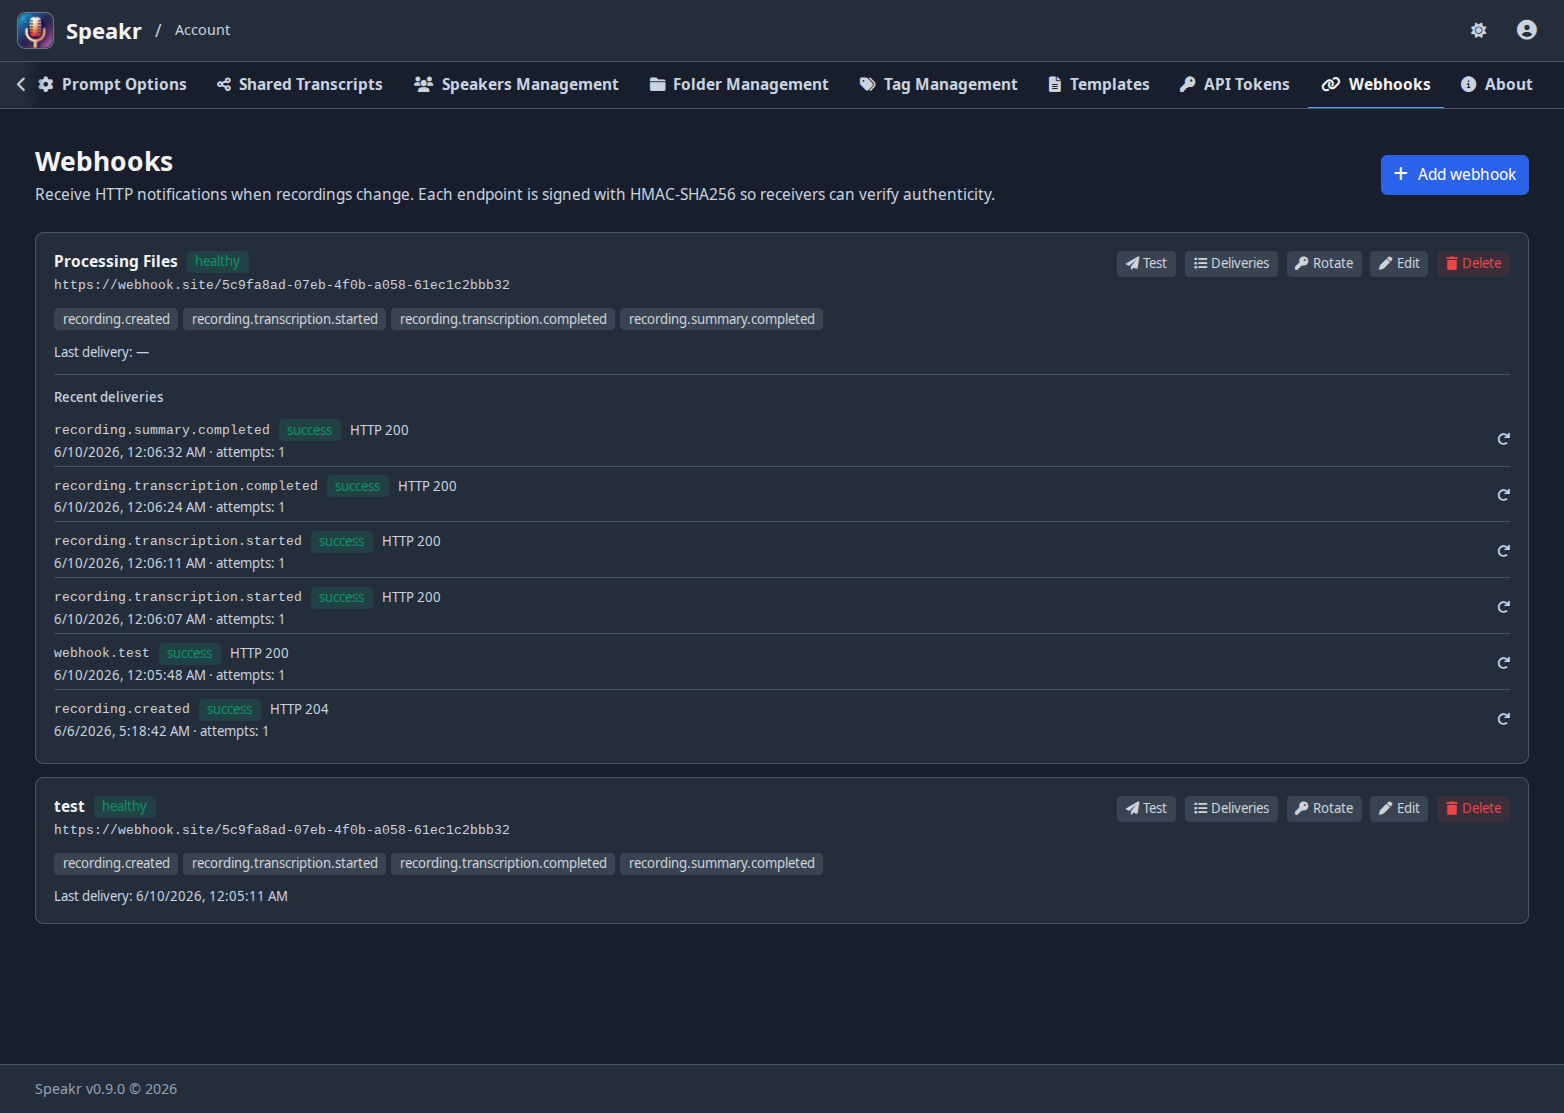1564x1113 pixels.
Task: Click 'Last delivery: 6/10/2026, 12:05:11 AM'
Action: tap(171, 896)
